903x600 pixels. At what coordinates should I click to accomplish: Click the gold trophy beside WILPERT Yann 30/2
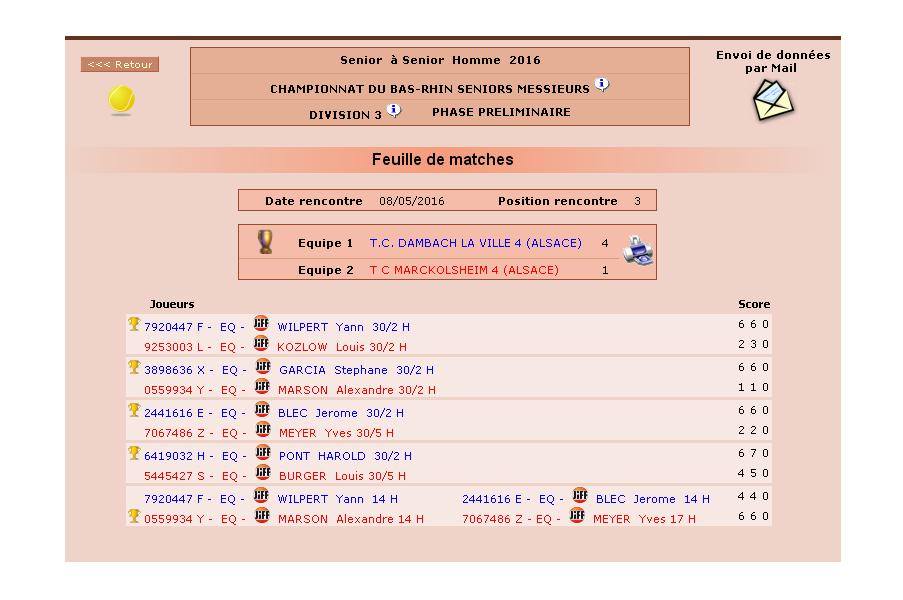tap(134, 324)
